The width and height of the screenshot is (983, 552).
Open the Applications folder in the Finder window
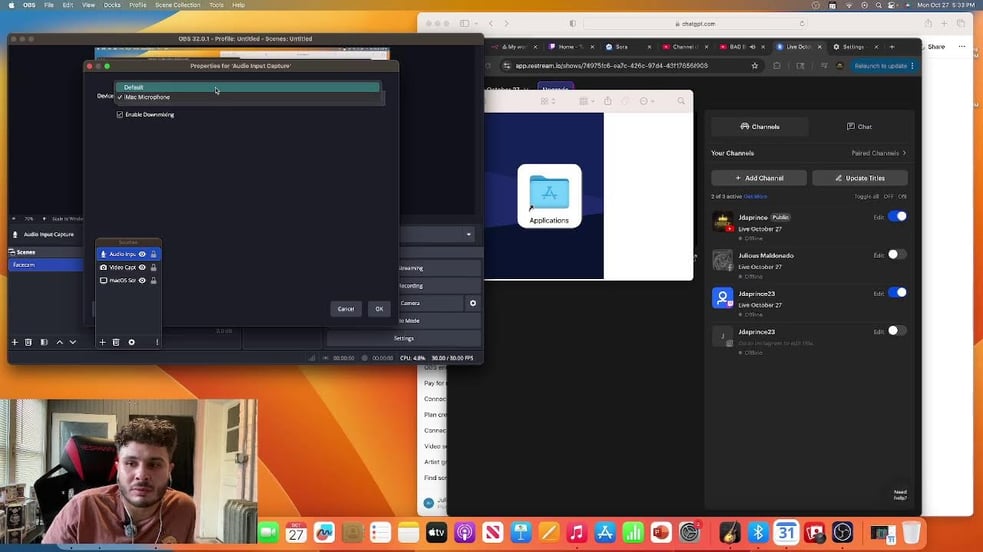point(549,196)
